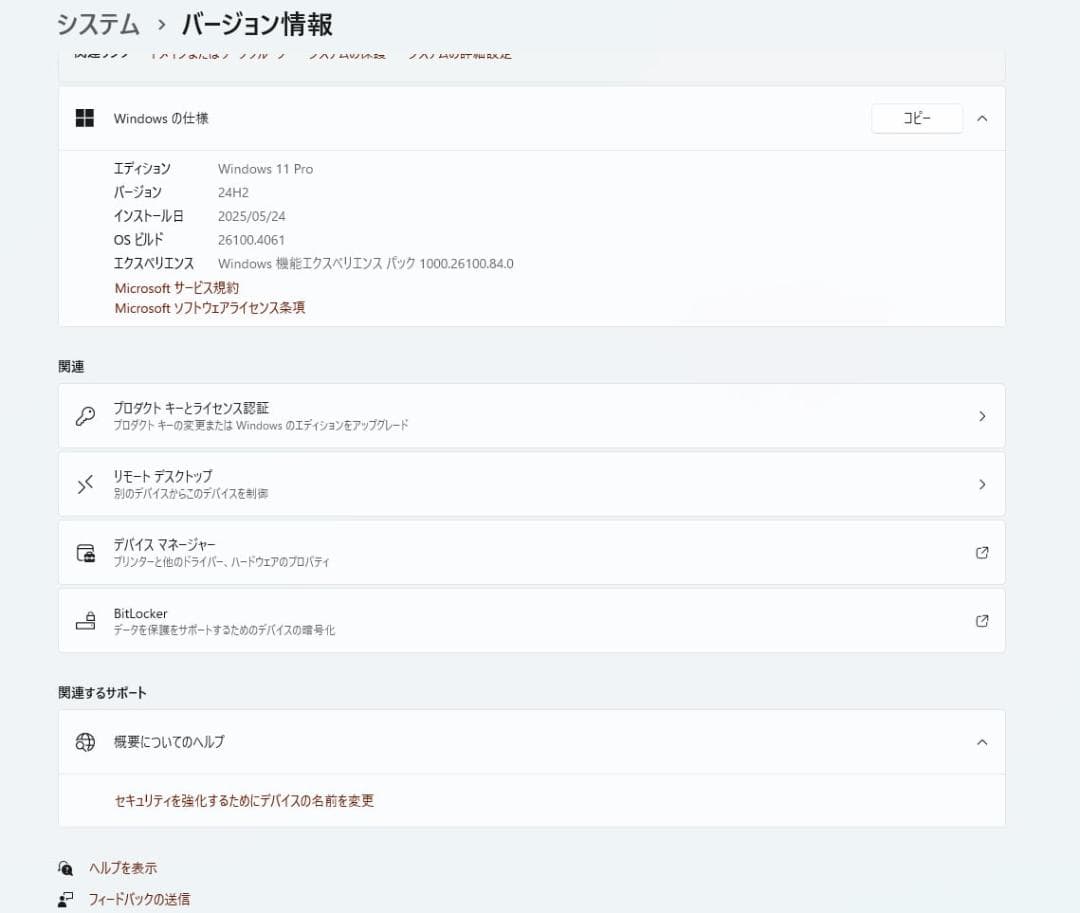1080x913 pixels.
Task: Click the key icon for プロダクト キーとライセンス認証
Action: (86, 415)
